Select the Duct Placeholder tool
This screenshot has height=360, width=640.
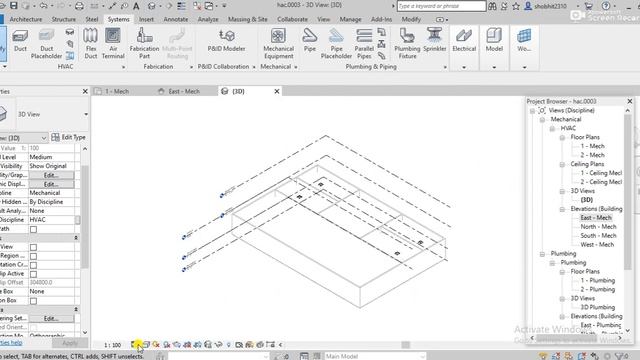[x=46, y=44]
